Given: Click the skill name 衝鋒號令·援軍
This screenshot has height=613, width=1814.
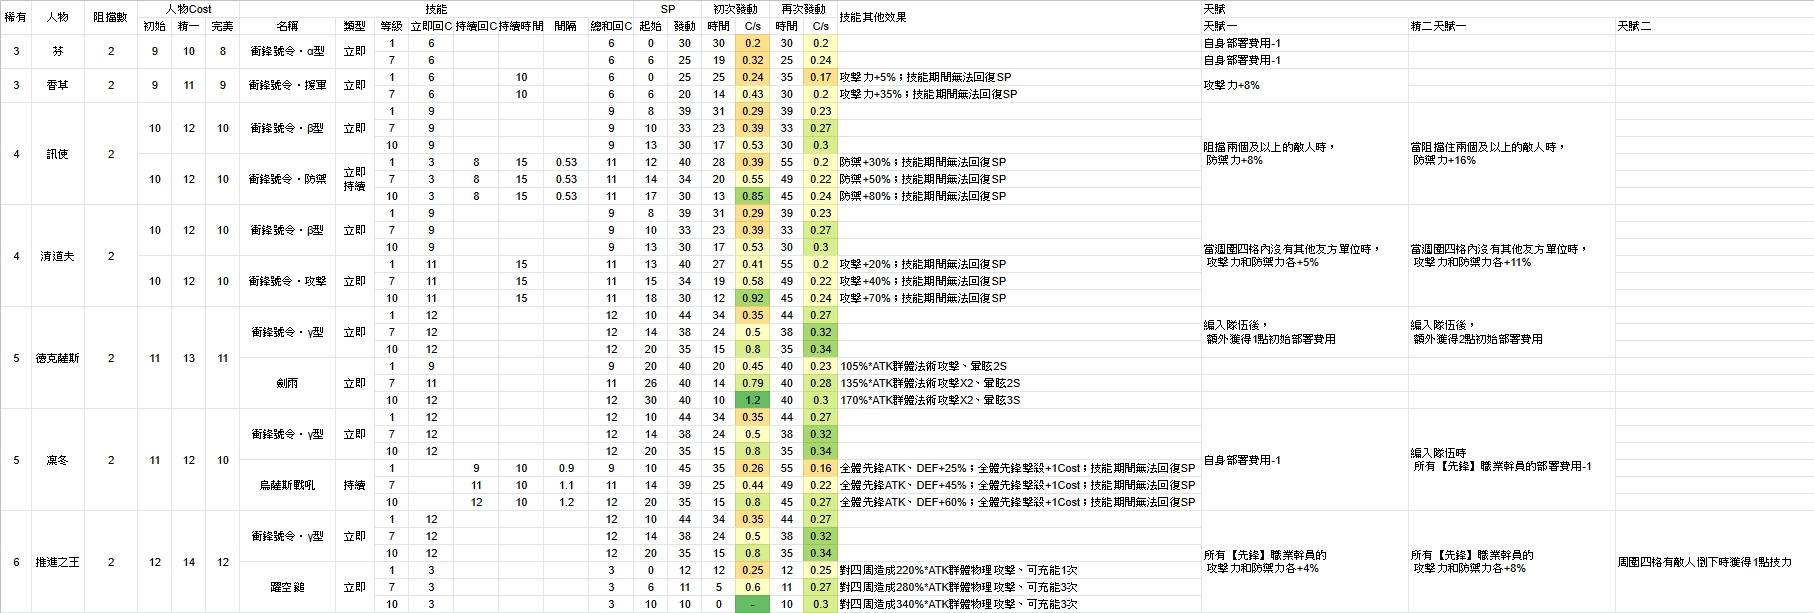Looking at the screenshot, I should tap(287, 85).
